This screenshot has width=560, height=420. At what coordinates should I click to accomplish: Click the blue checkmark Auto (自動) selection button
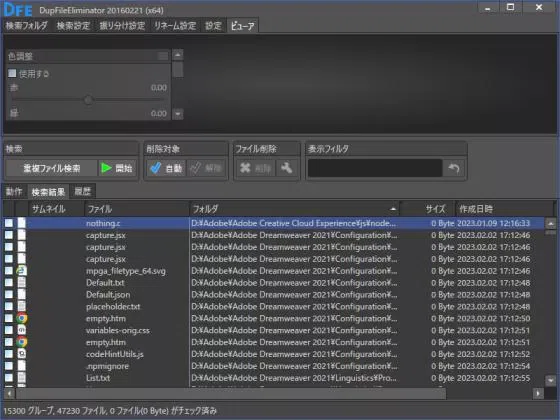click(166, 168)
